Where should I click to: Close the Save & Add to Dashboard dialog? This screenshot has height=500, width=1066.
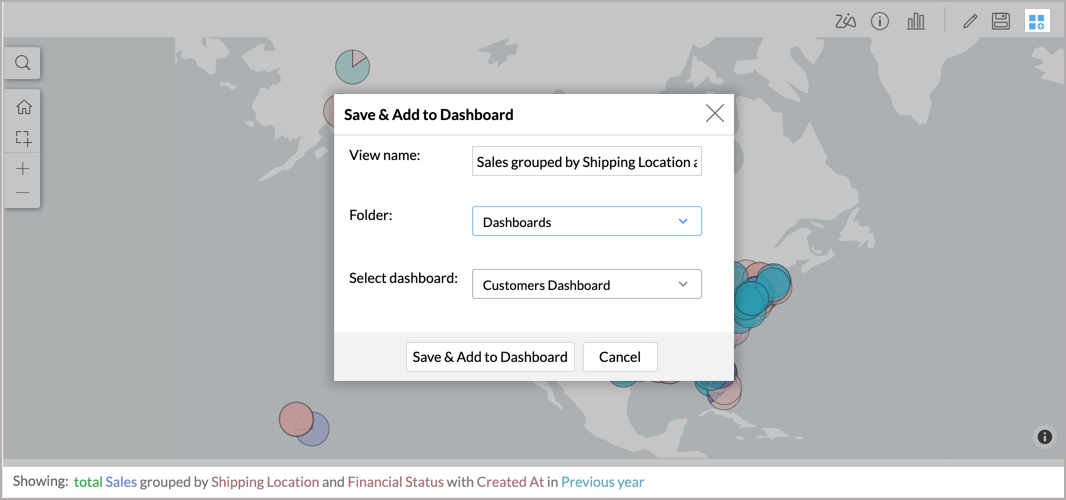click(x=714, y=114)
